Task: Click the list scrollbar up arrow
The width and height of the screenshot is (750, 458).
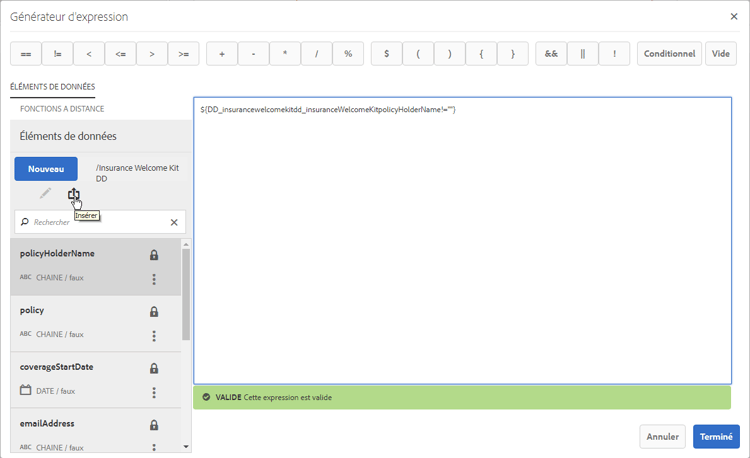Action: coord(186,244)
